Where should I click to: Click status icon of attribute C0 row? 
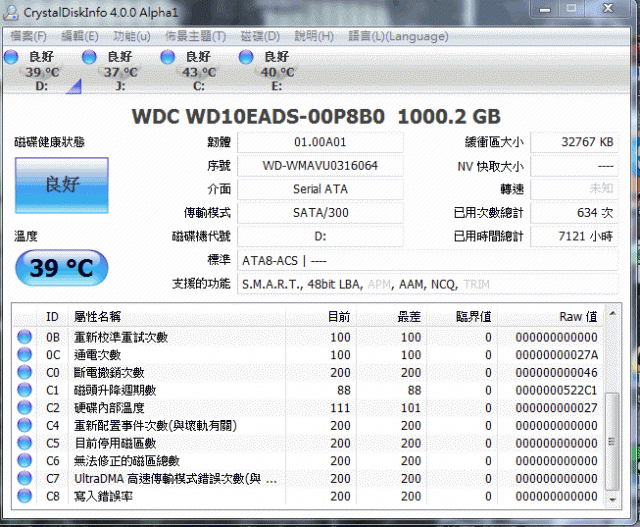click(24, 372)
